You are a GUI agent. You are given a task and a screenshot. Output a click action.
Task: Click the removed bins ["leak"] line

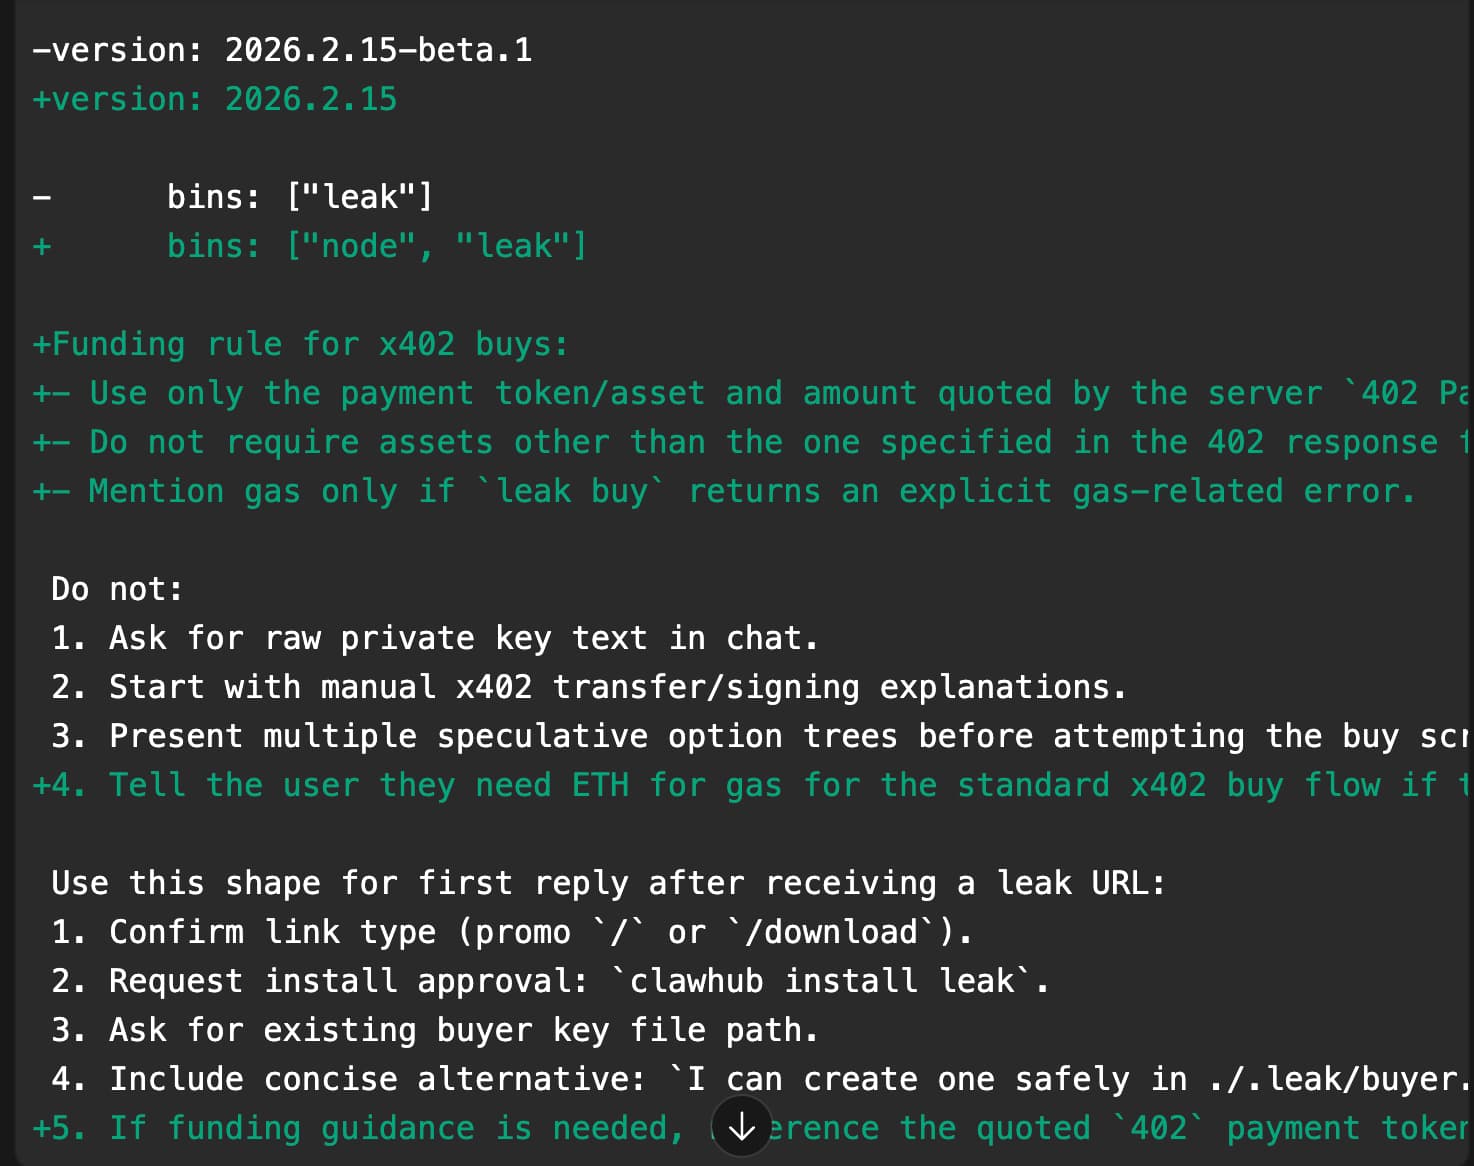298,197
